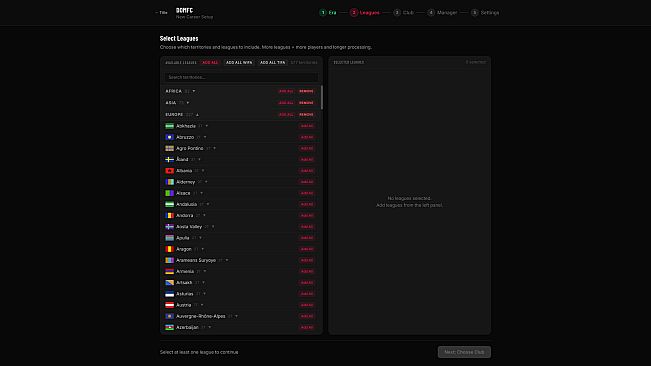Open the Manager setup step
Screen dimensions: 651x366
tap(443, 12)
